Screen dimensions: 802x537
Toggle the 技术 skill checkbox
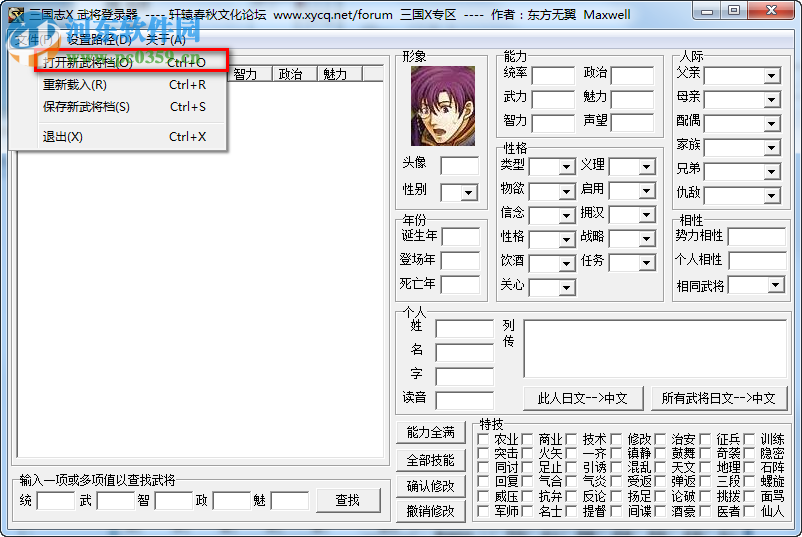[571, 439]
